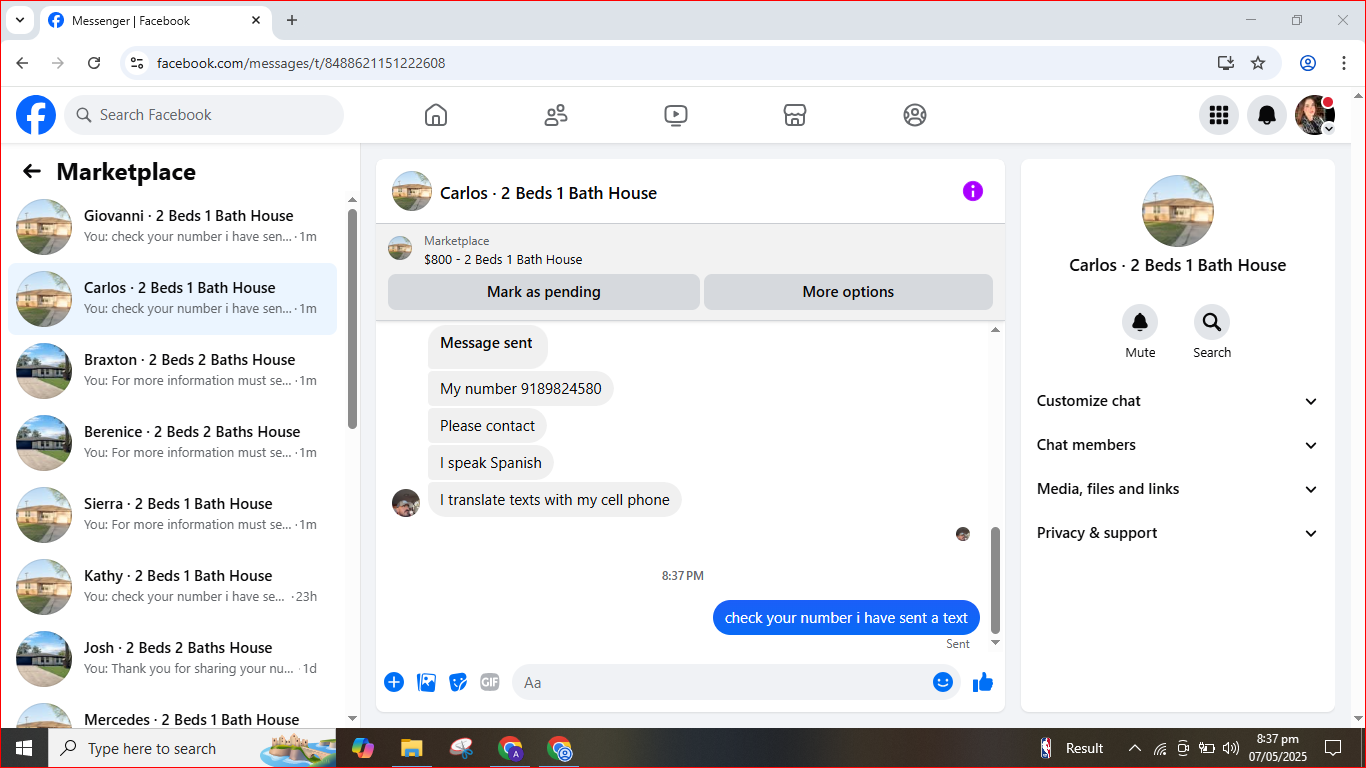Viewport: 1366px width, 768px height.
Task: Open the purple conversation information icon
Action: pyautogui.click(x=973, y=191)
